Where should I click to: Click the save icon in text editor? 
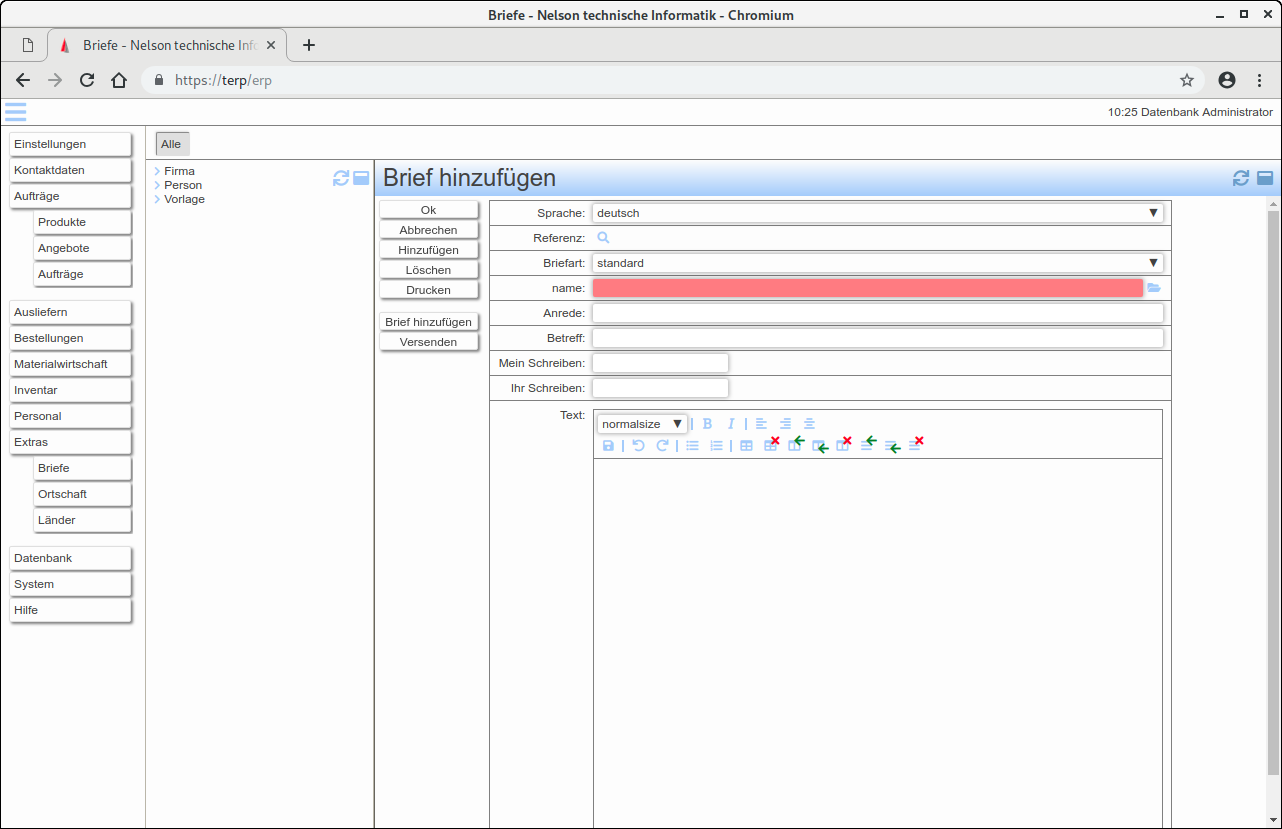608,446
